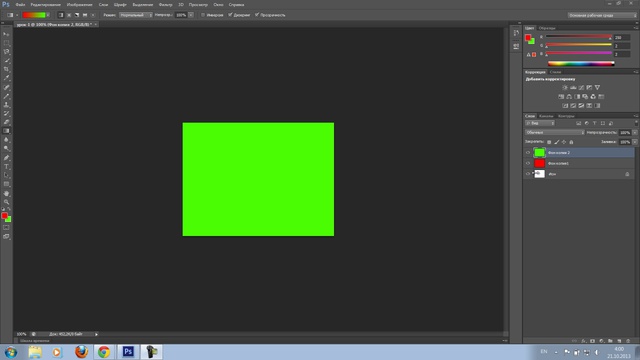
Task: Select the Rectangular Marquee tool
Action: tap(6, 43)
